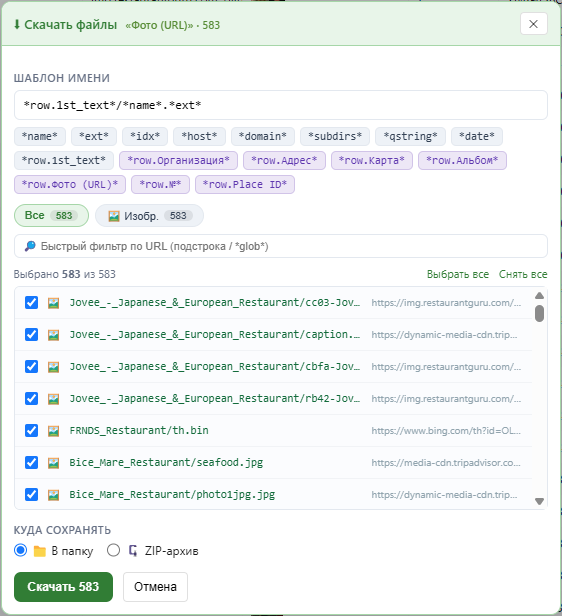Click the image icon beside FRNDS_Restaurant/th.bin
Image resolution: width=562 pixels, height=616 pixels.
click(x=53, y=431)
